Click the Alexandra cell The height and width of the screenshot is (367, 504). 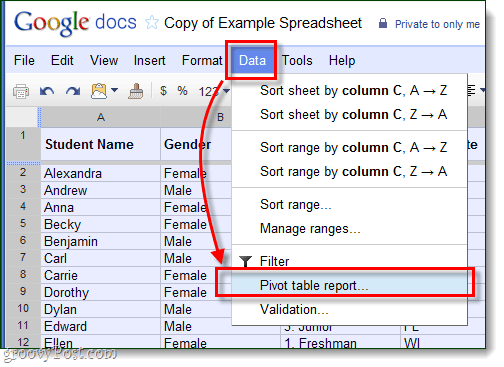pos(101,173)
